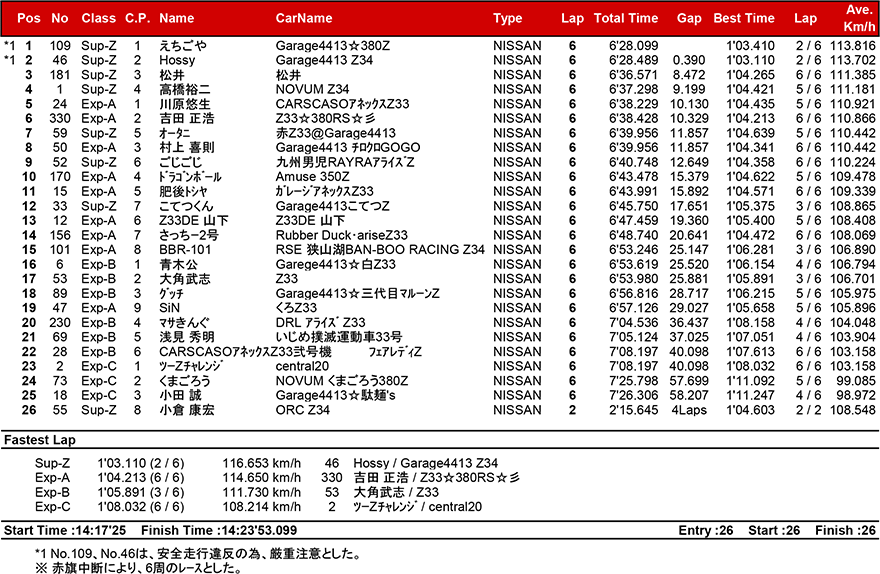Viewport: 880px width, 574px height.
Task: Click driver name えちごや
Action: 183,45
